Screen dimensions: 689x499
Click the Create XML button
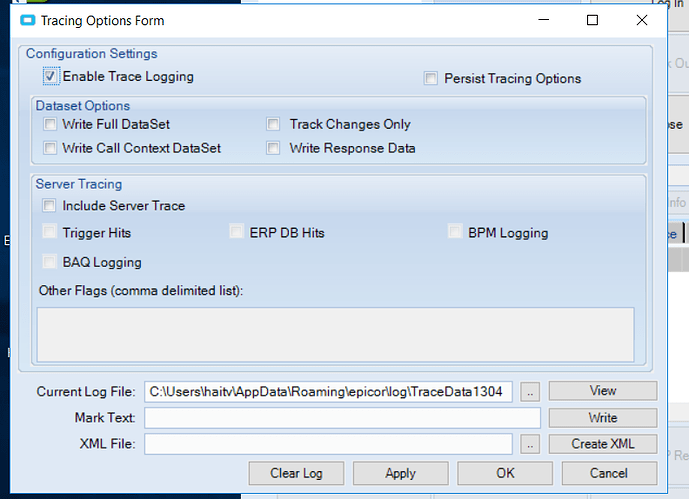pyautogui.click(x=603, y=444)
